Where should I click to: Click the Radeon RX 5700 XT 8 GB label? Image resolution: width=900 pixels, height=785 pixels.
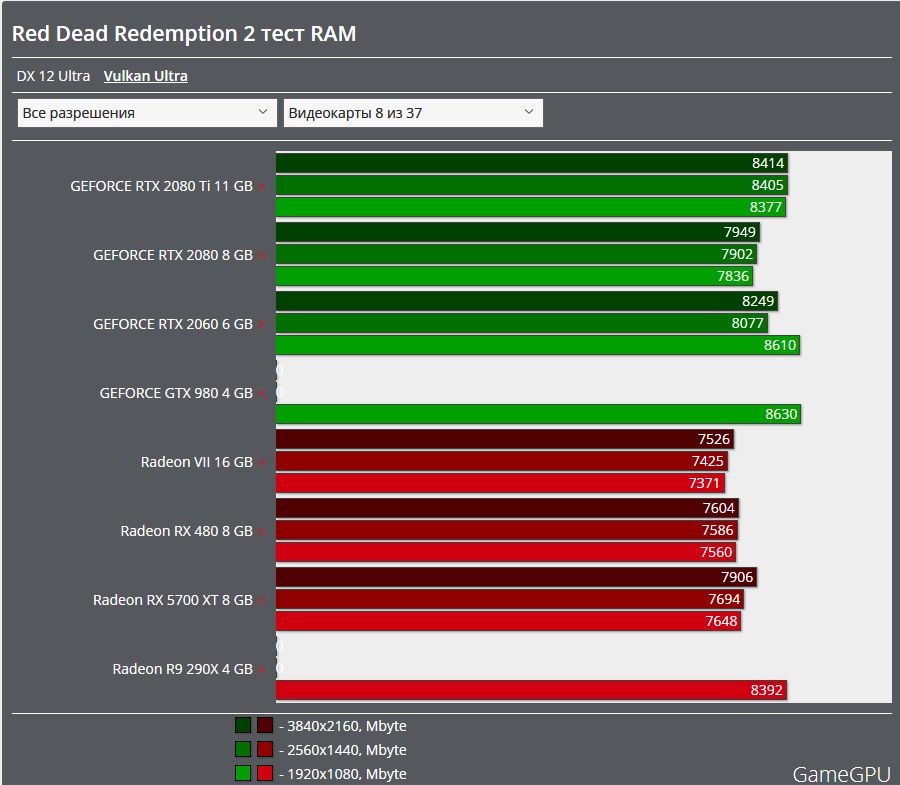pos(173,600)
